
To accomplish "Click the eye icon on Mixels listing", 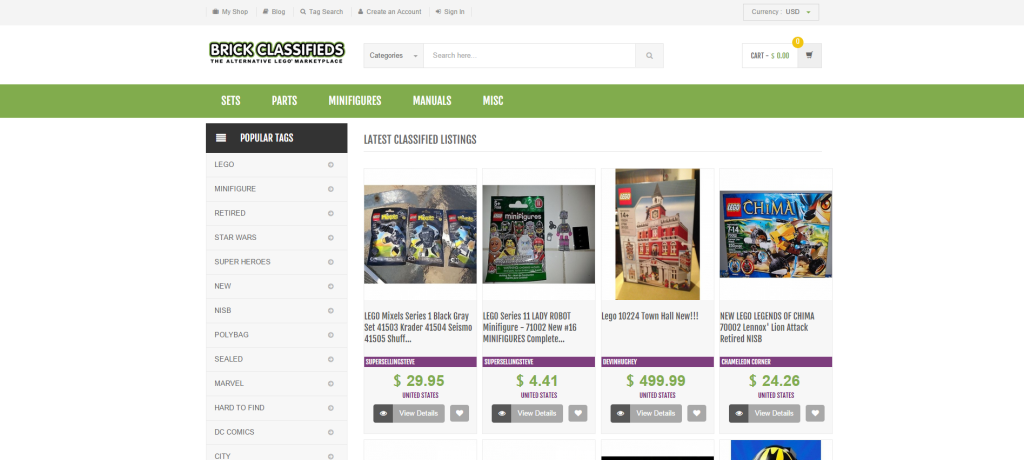I will [383, 413].
